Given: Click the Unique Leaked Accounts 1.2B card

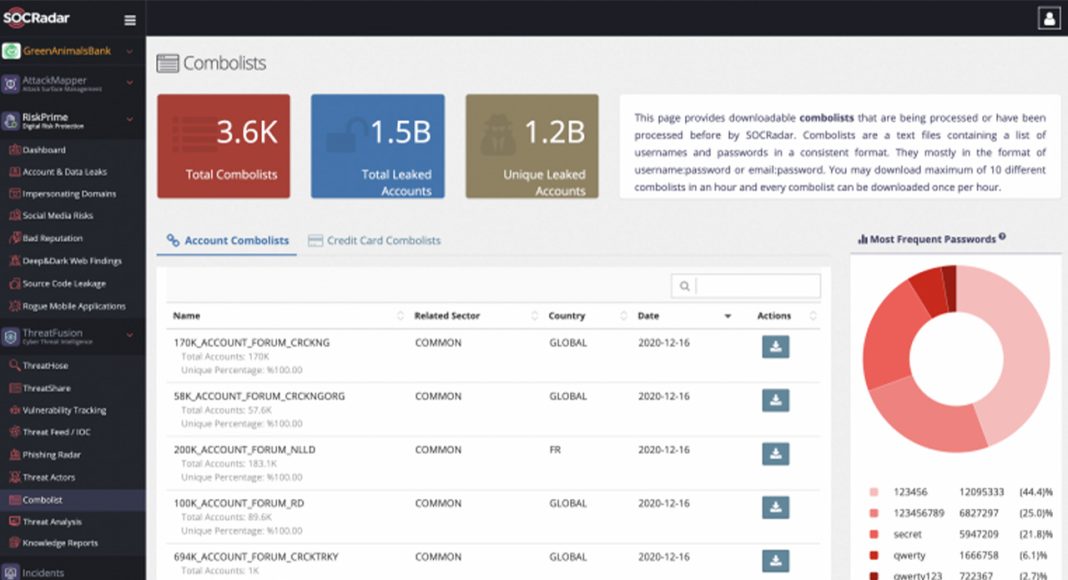Looking at the screenshot, I should coord(532,146).
